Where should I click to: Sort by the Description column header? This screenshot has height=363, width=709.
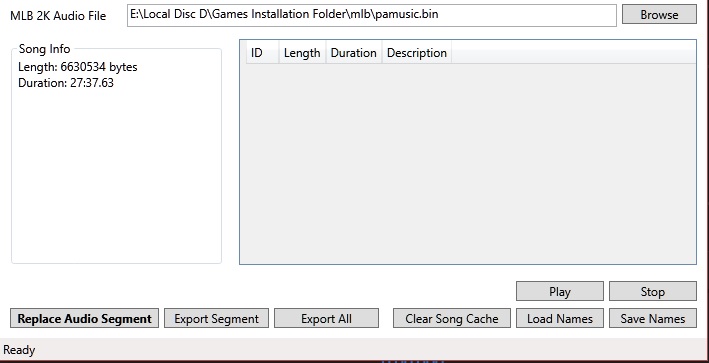[x=417, y=53]
